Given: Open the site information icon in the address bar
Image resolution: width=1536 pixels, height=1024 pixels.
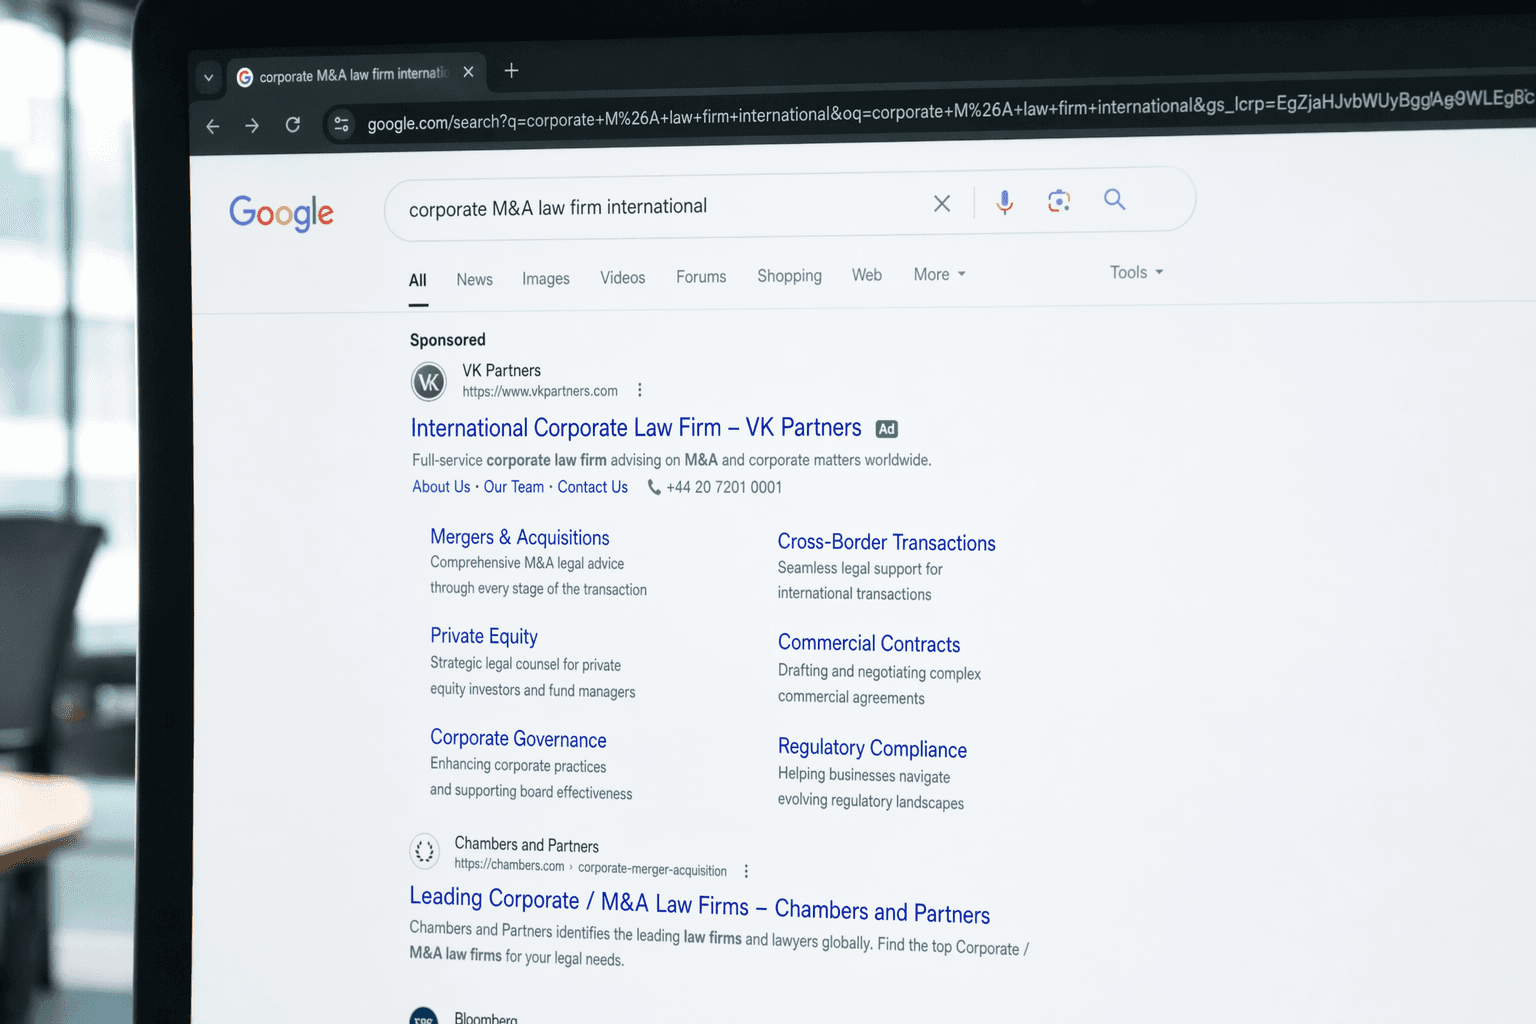Looking at the screenshot, I should pos(341,123).
